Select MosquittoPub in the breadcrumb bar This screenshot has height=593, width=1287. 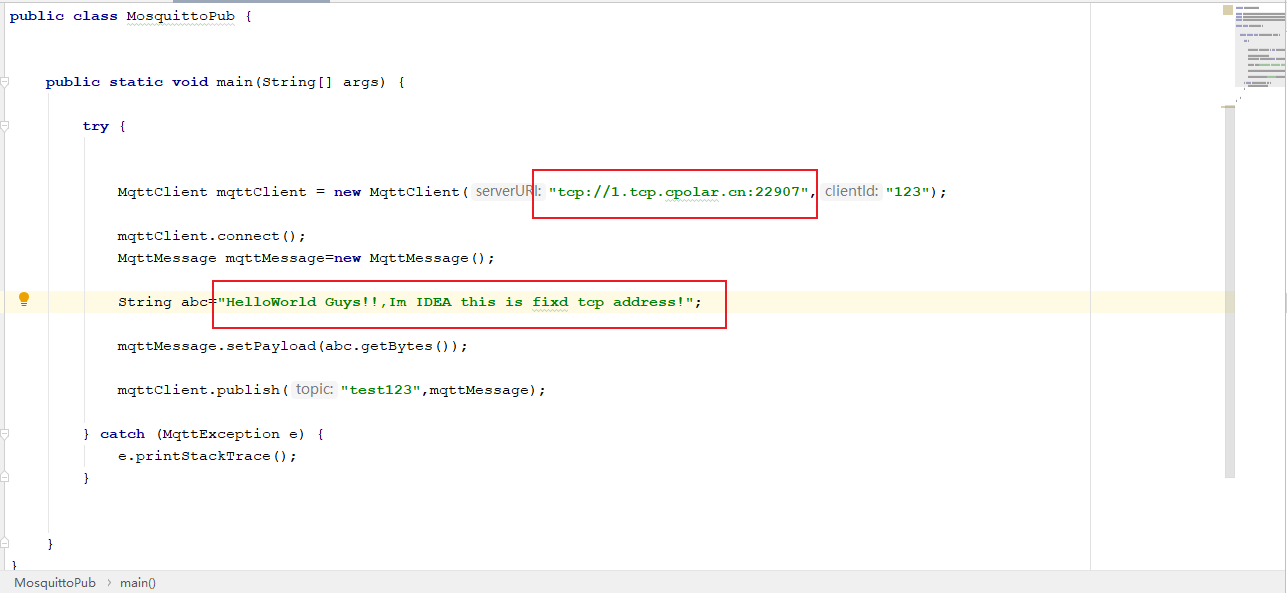[55, 582]
